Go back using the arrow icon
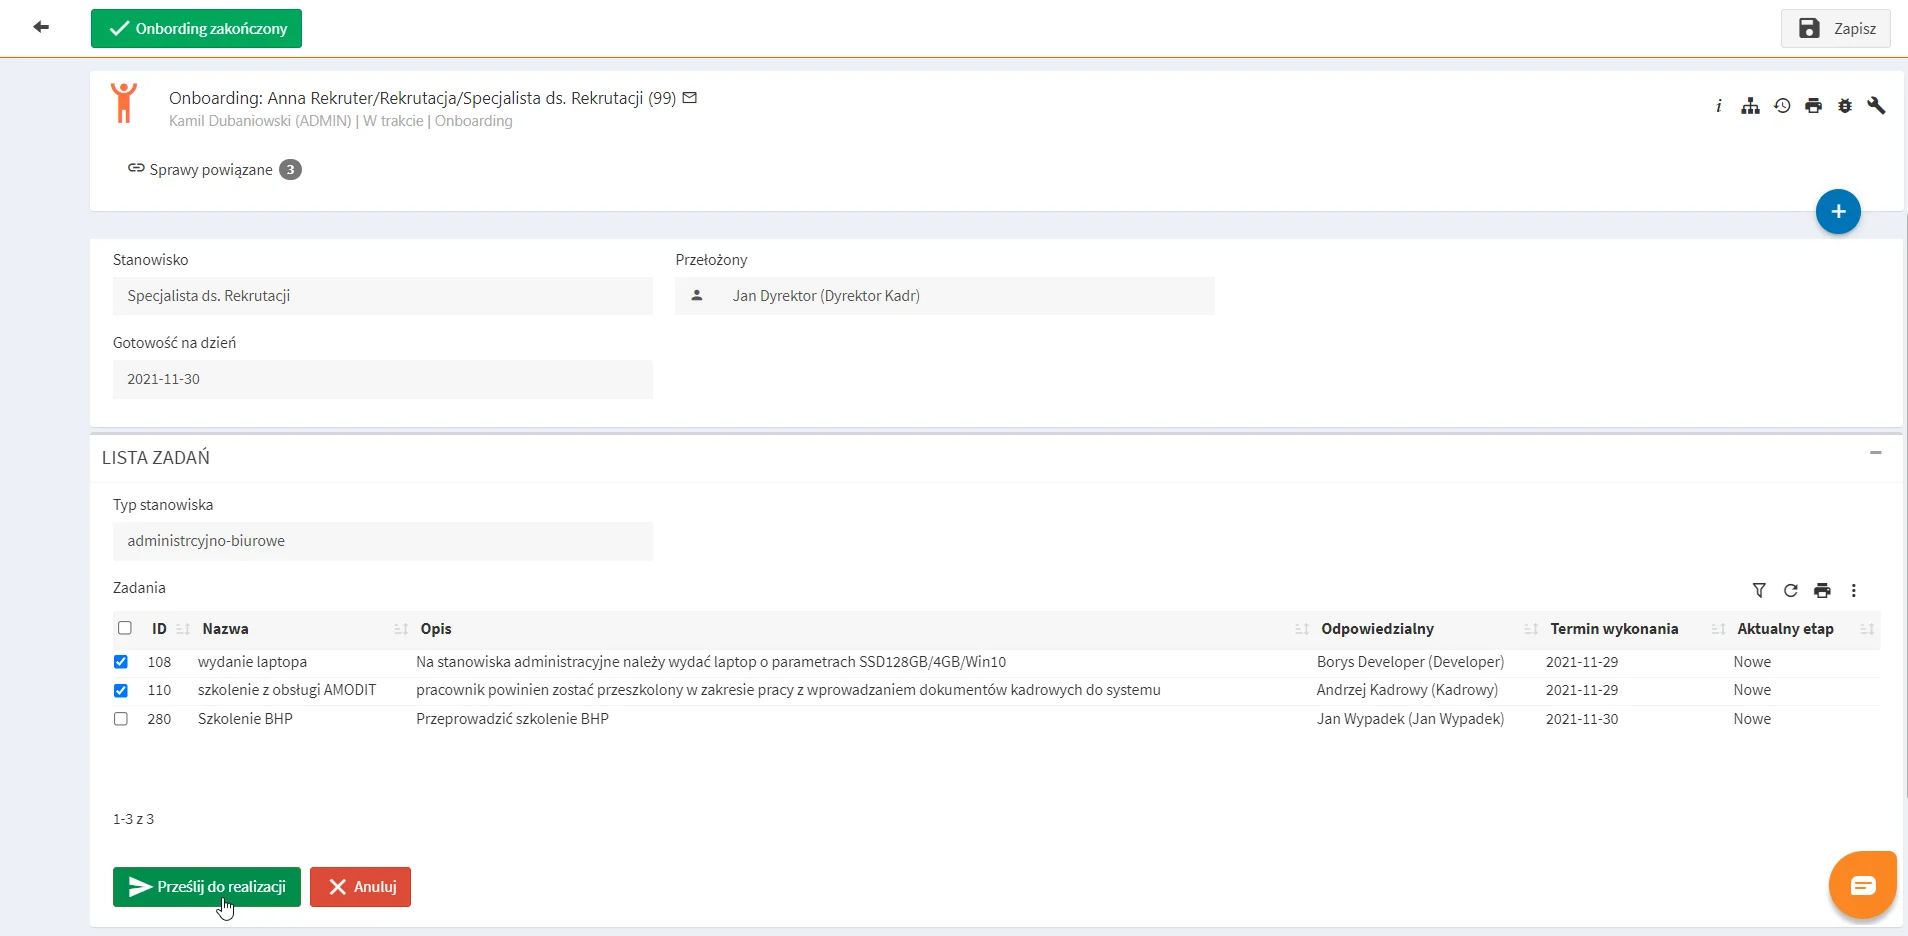 click(41, 27)
